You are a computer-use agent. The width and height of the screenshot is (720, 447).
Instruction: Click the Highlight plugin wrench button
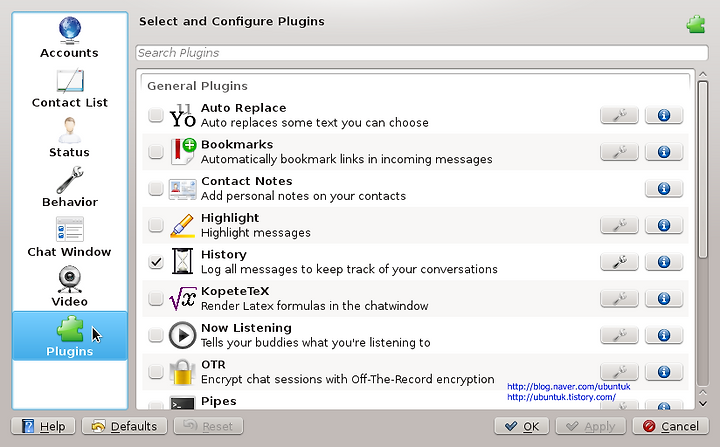[619, 225]
